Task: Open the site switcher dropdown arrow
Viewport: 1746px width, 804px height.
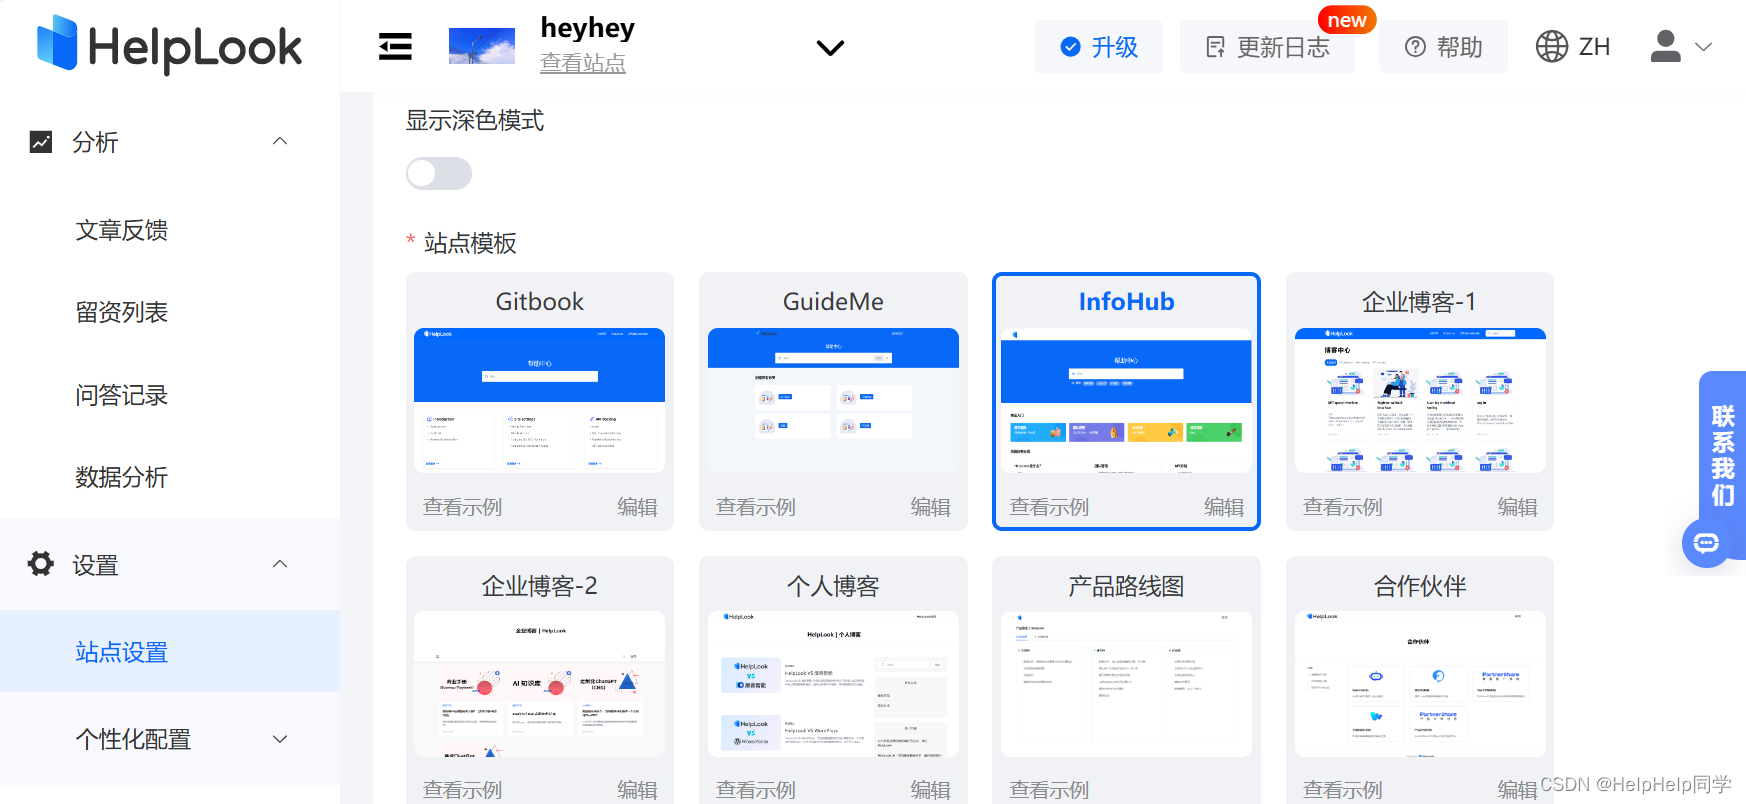Action: (x=830, y=47)
